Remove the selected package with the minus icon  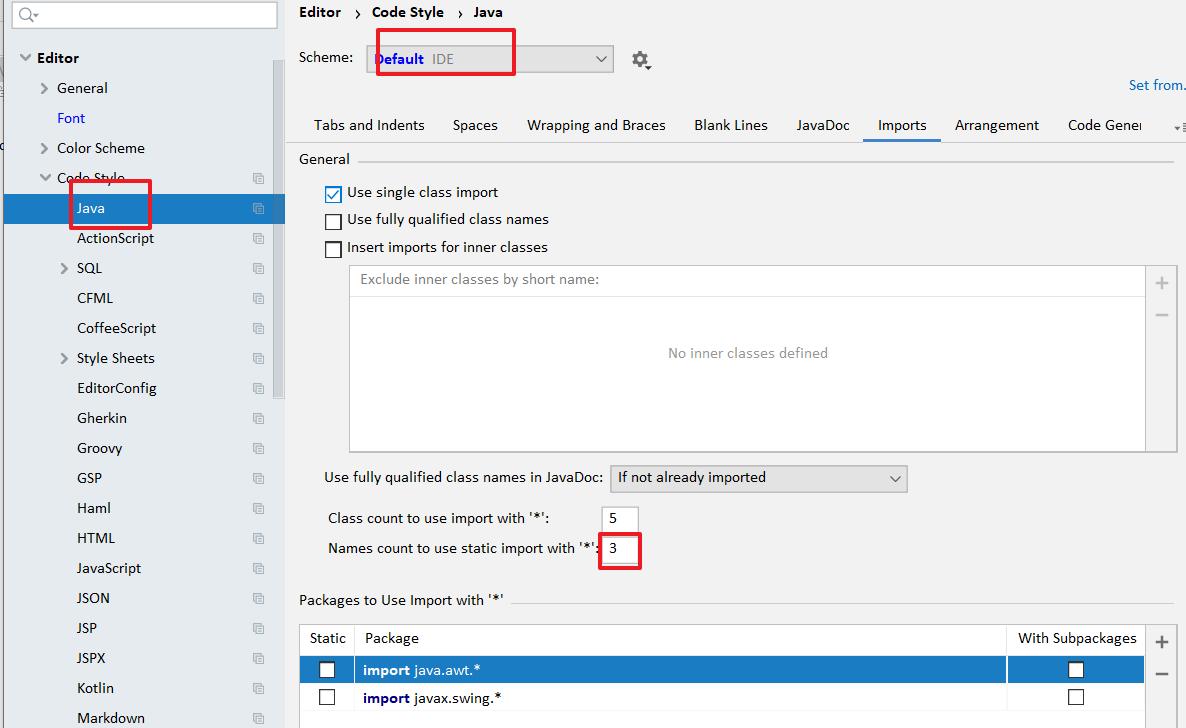point(1161,674)
